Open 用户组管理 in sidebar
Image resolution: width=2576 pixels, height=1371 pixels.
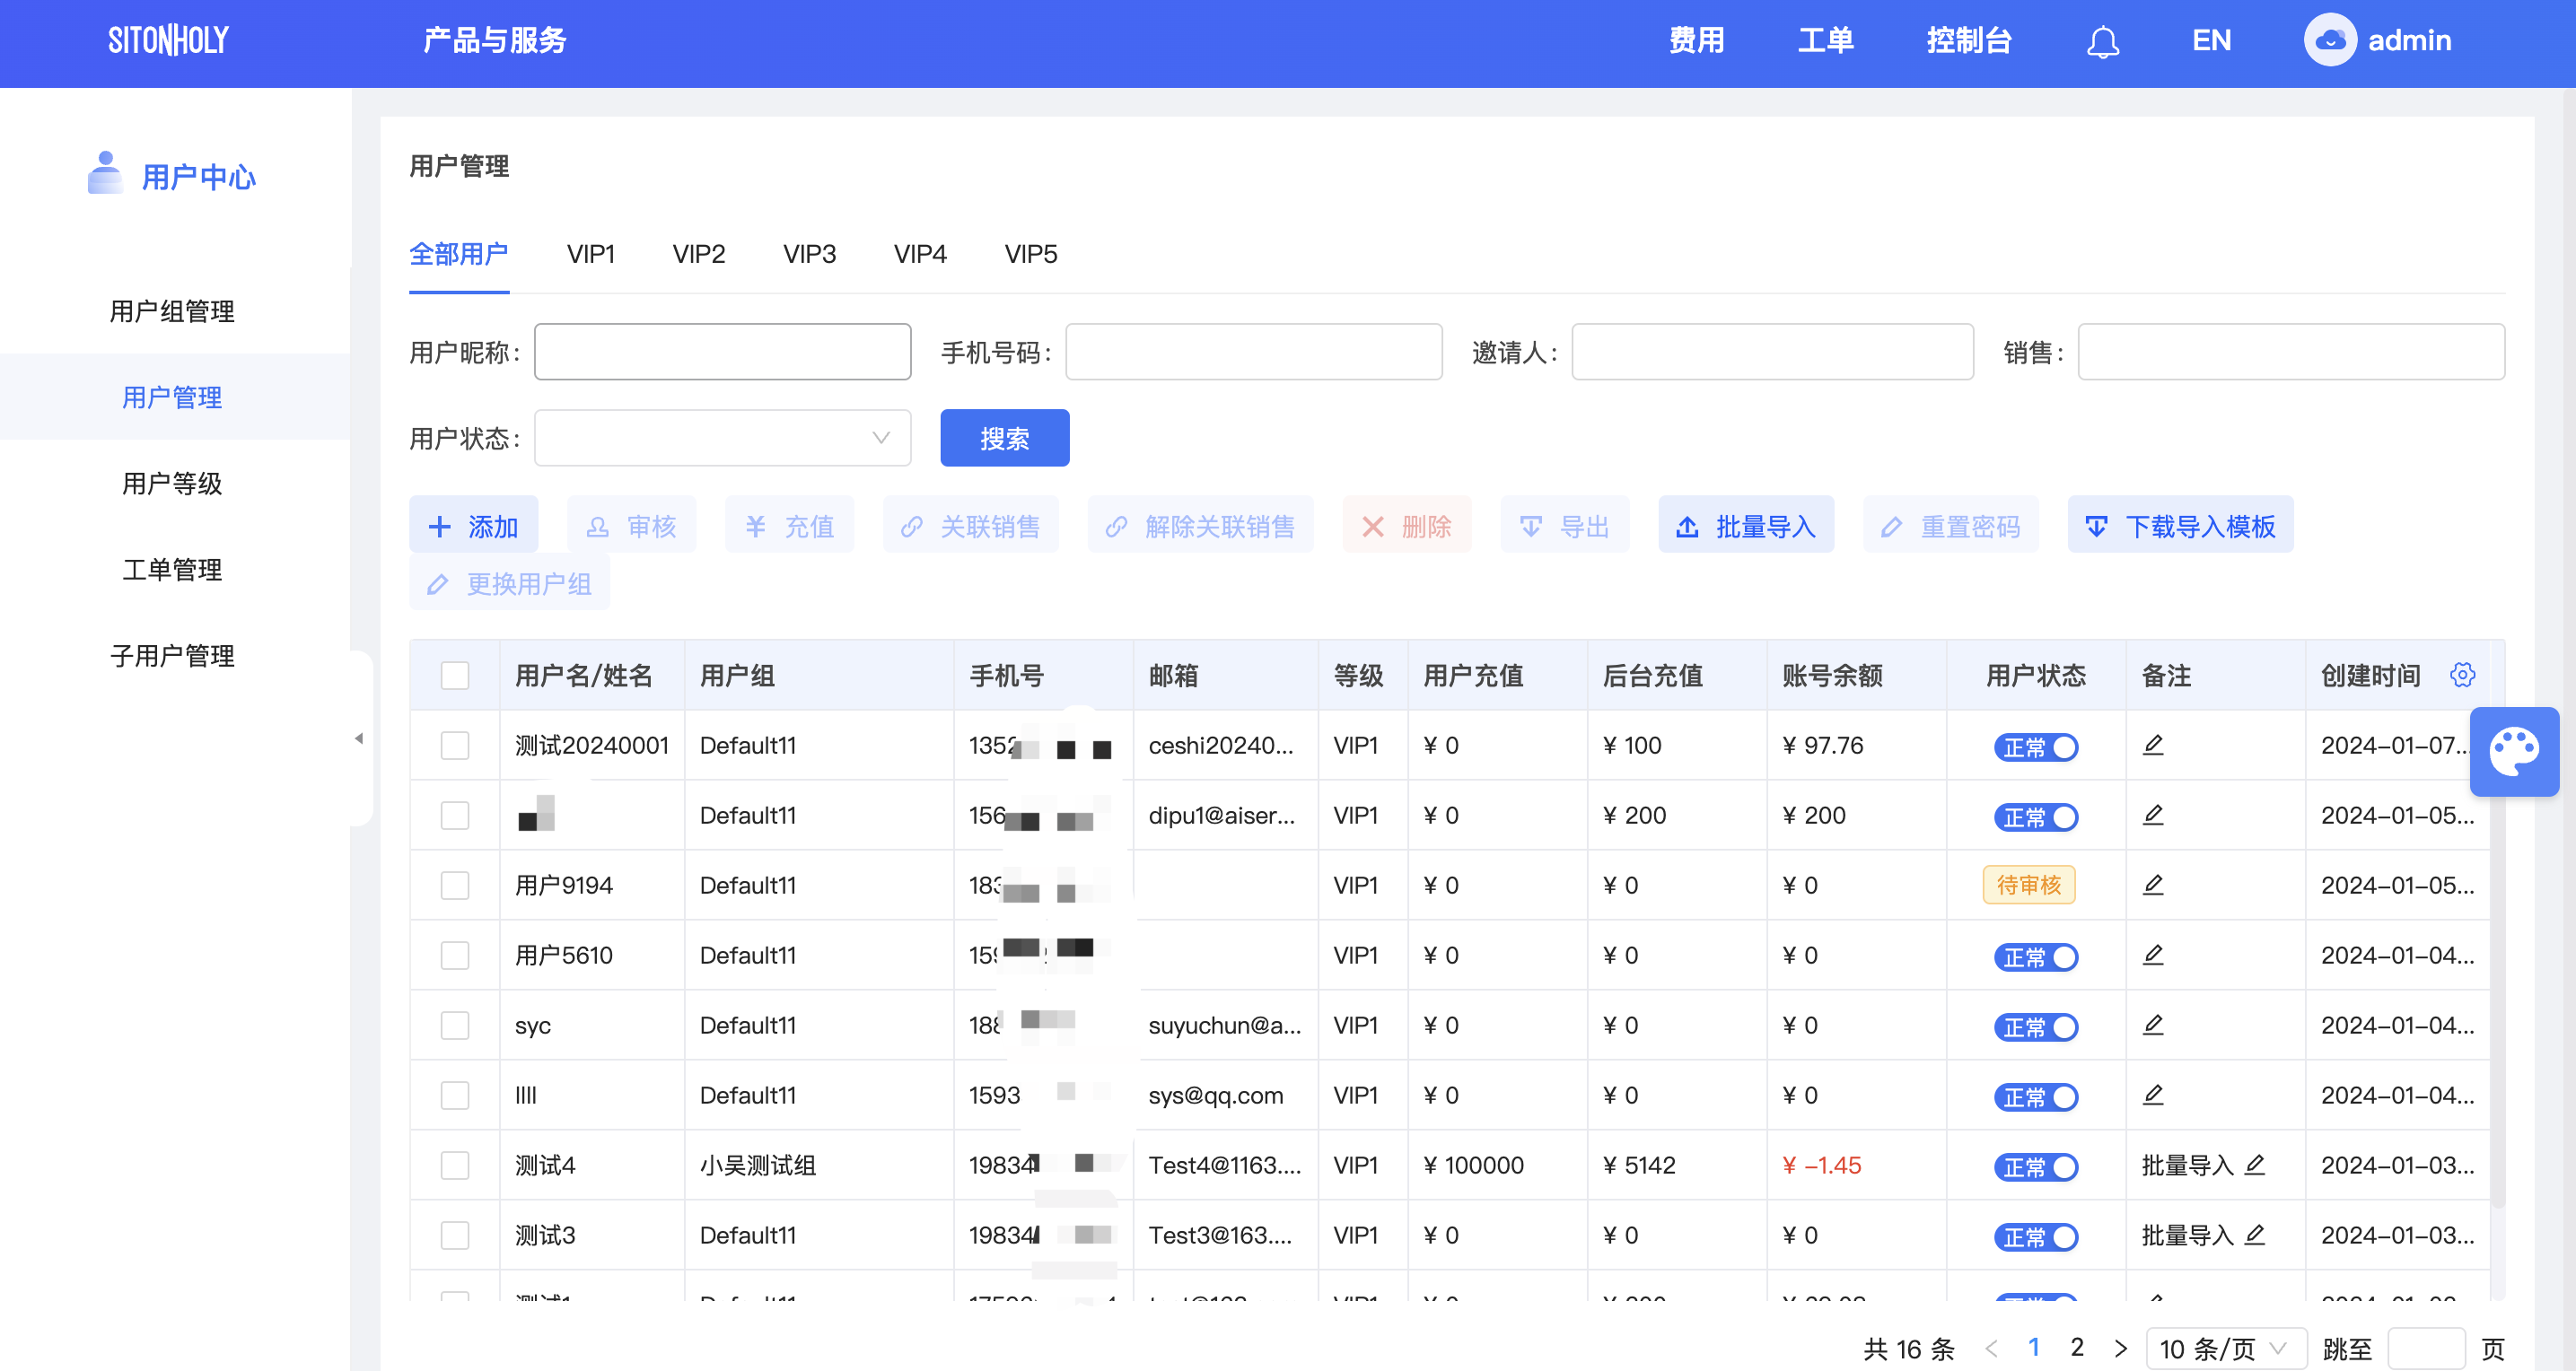[x=172, y=311]
